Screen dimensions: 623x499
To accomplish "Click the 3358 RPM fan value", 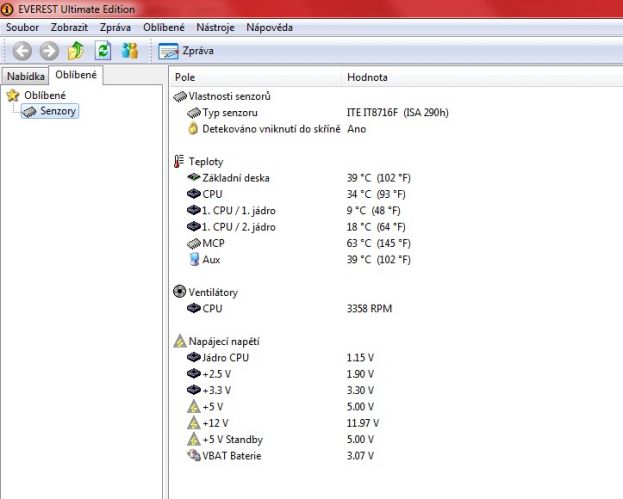I will [369, 308].
